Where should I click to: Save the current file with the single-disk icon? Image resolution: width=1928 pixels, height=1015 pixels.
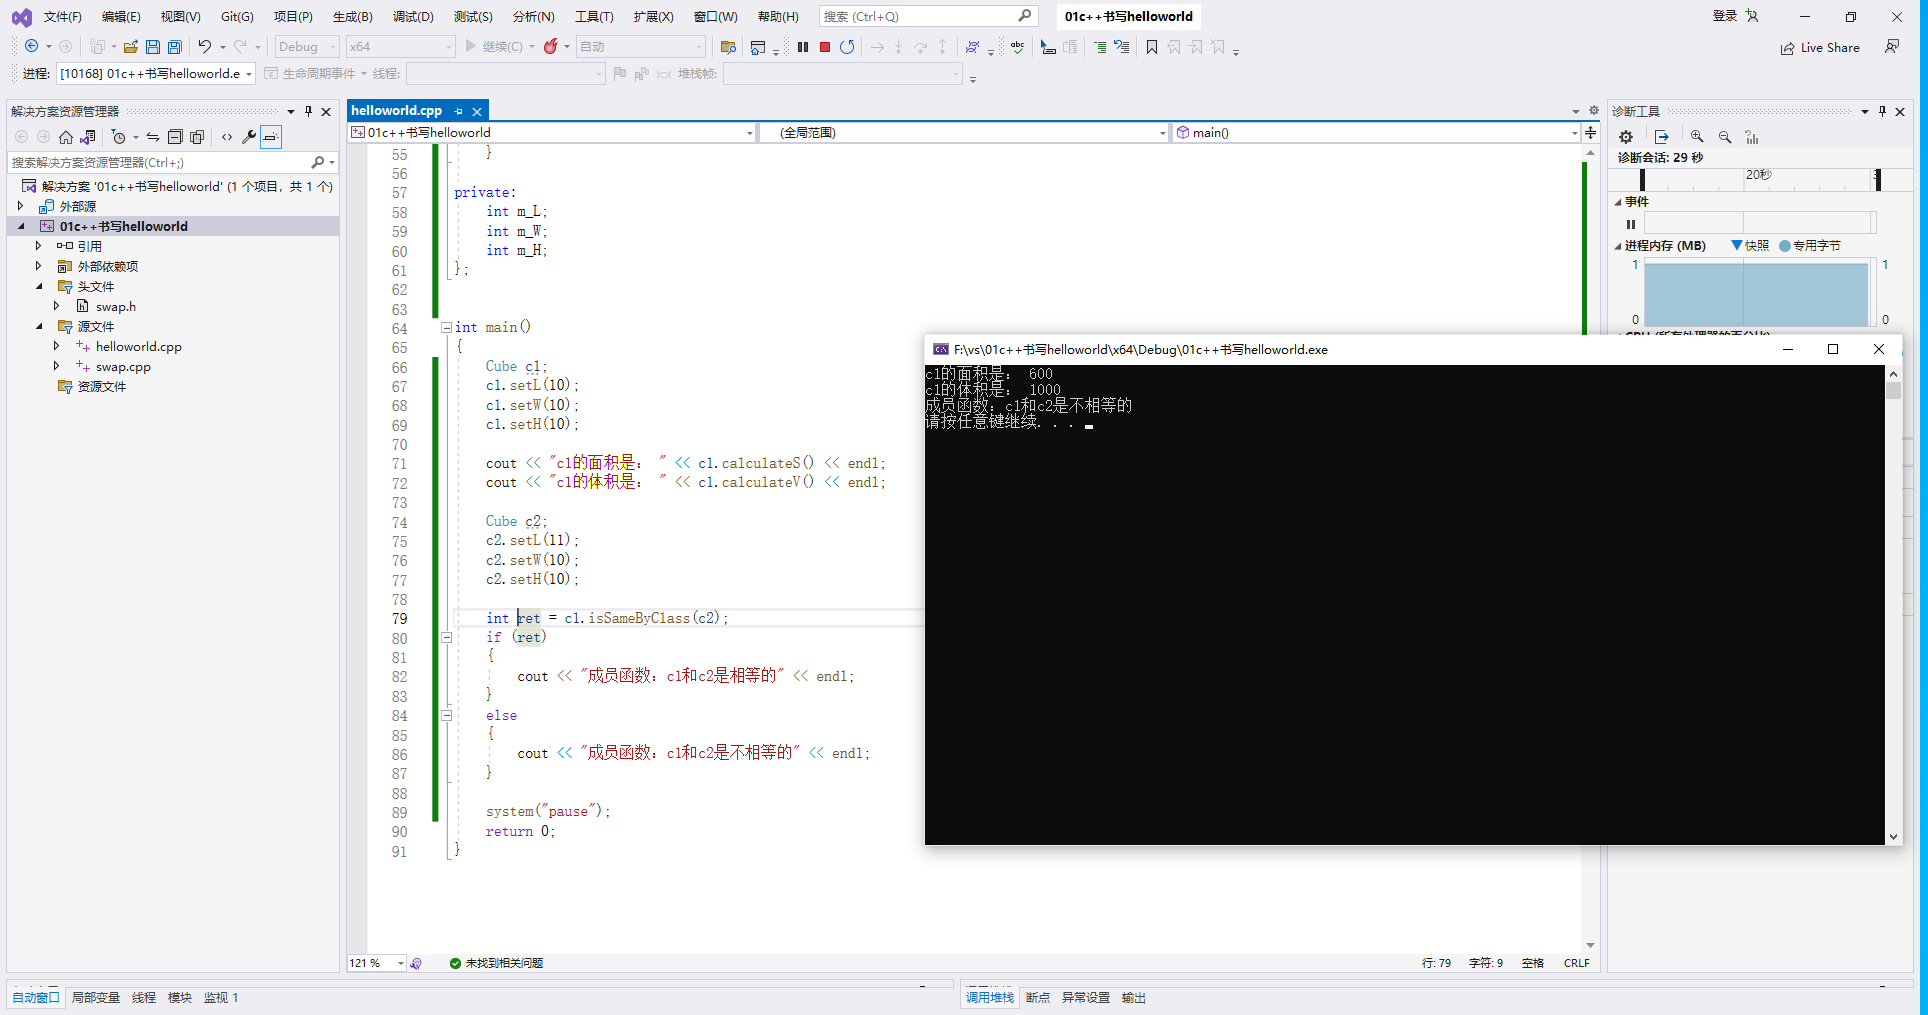(x=153, y=47)
